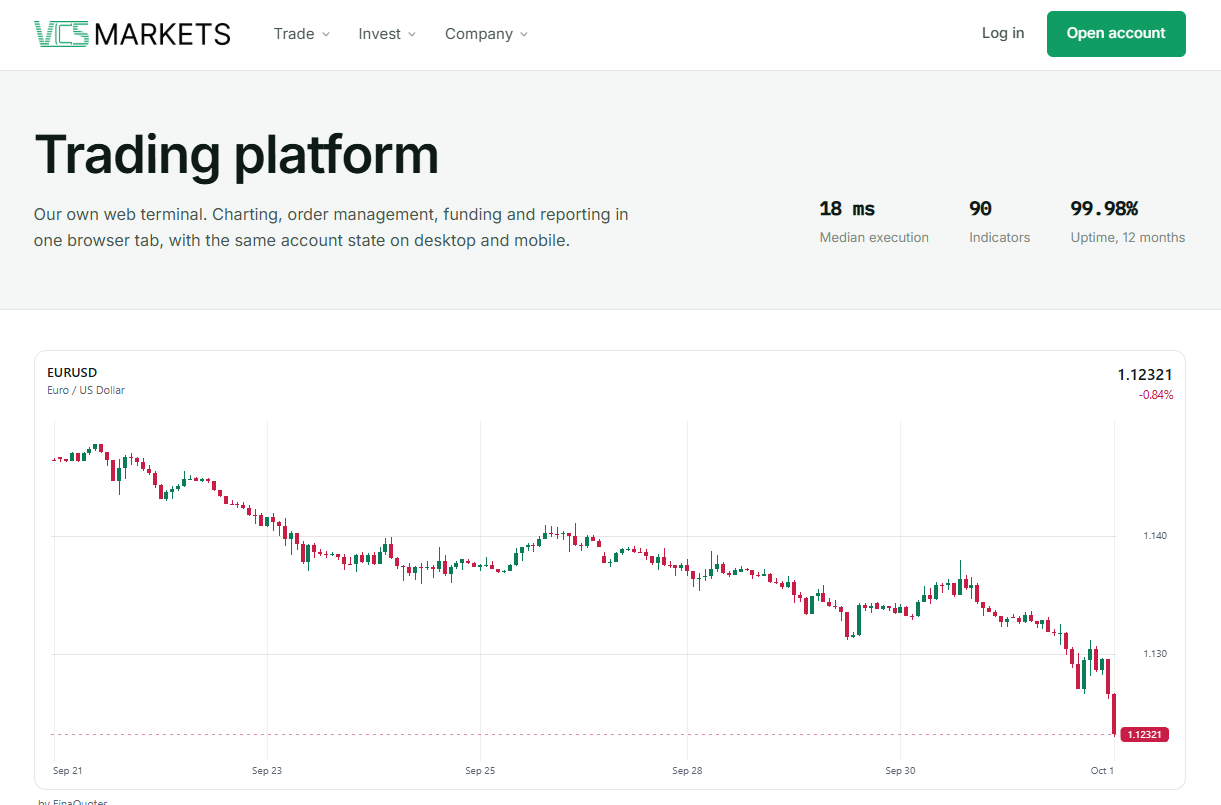Click the Median execution label

[x=874, y=238]
